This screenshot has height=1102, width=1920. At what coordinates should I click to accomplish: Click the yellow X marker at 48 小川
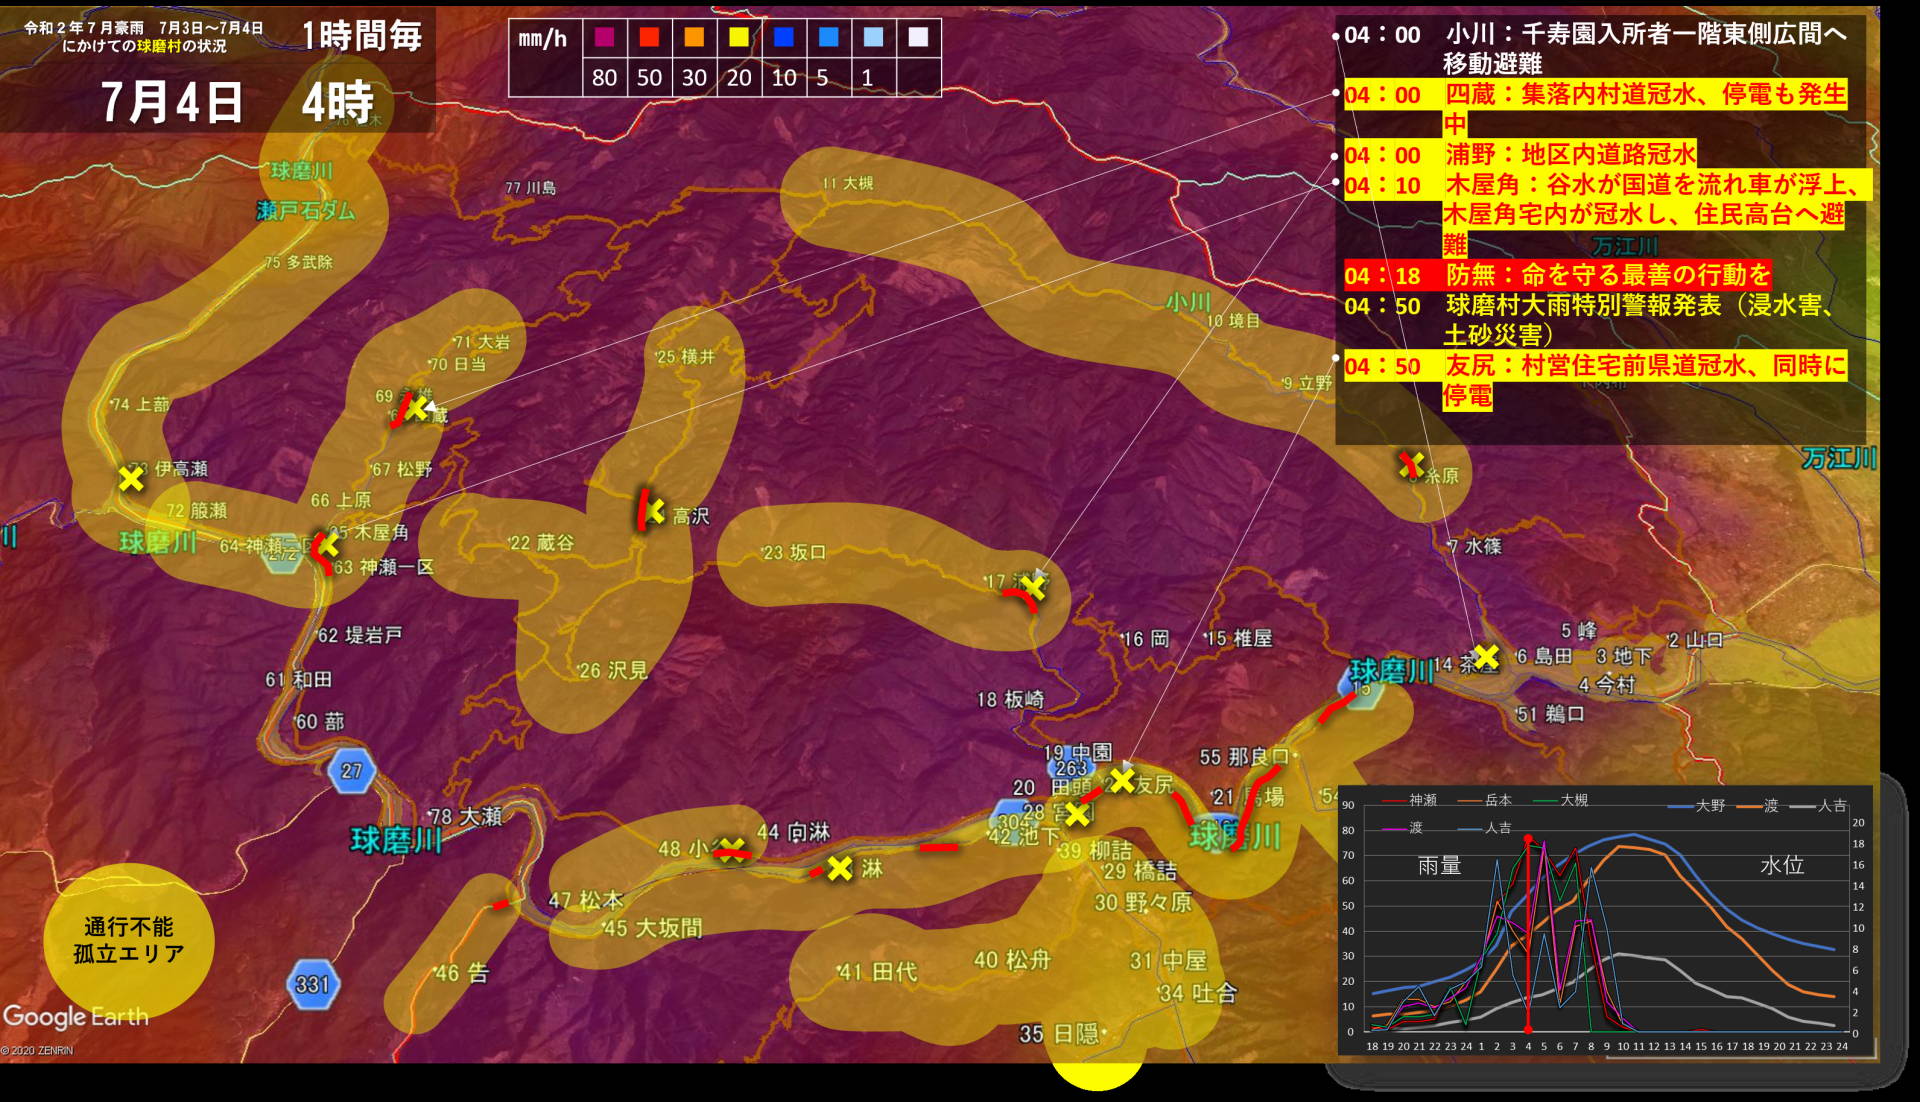tap(732, 850)
